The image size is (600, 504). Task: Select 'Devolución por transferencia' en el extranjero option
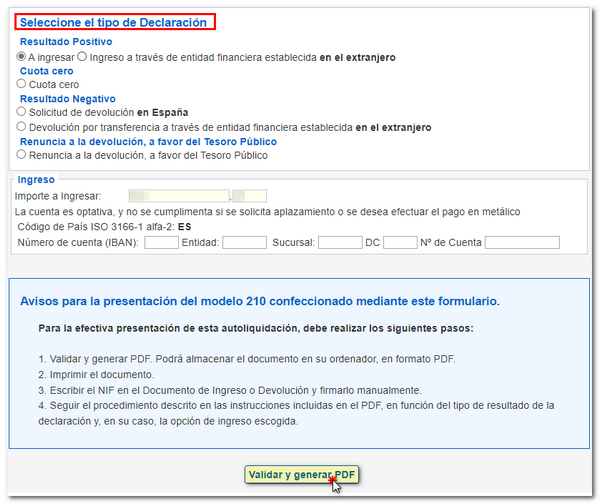[22, 128]
